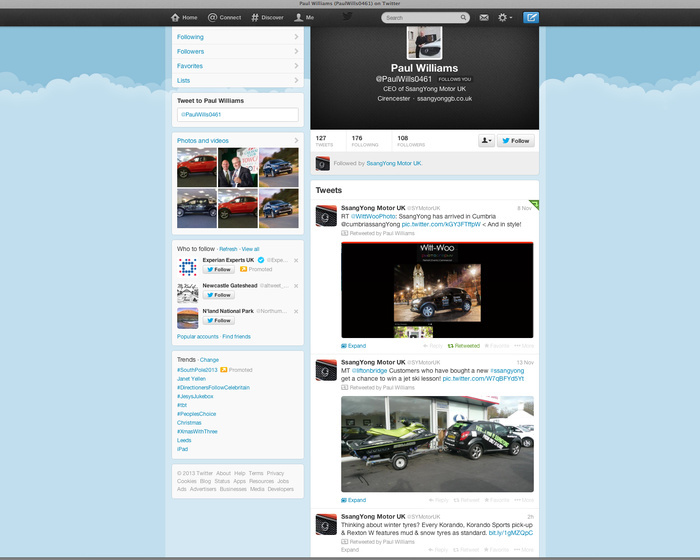This screenshot has width=700, height=560.
Task: Favorite the jet ski lesson tweet
Action: coord(497,500)
